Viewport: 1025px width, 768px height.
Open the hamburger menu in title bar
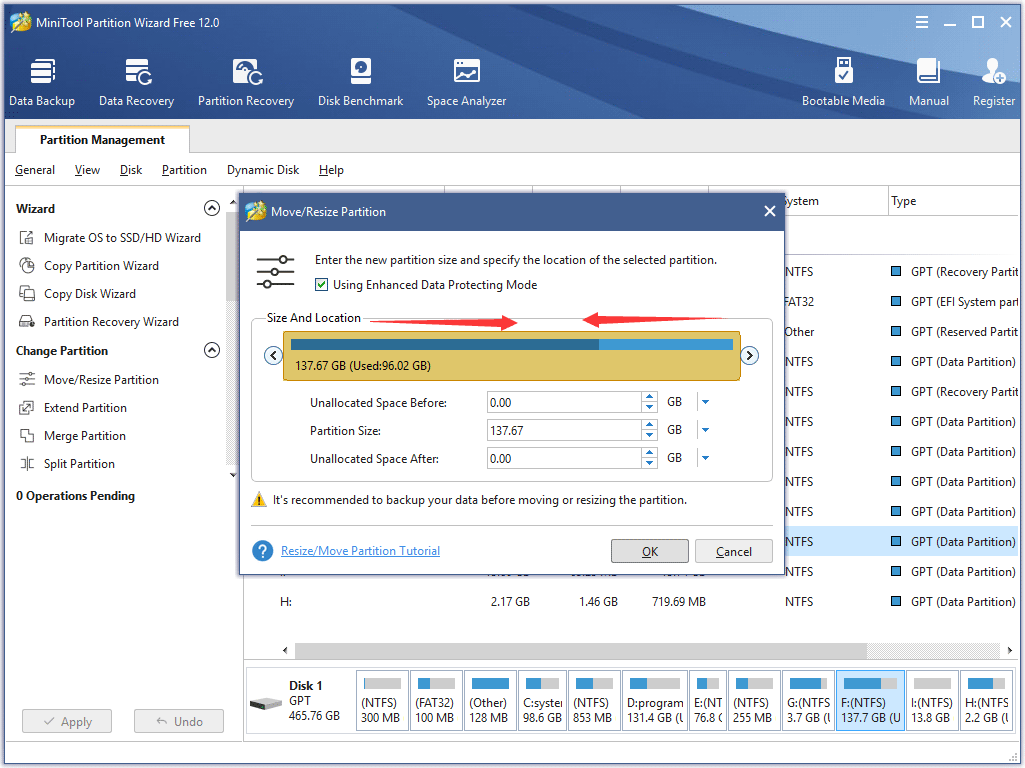[922, 22]
